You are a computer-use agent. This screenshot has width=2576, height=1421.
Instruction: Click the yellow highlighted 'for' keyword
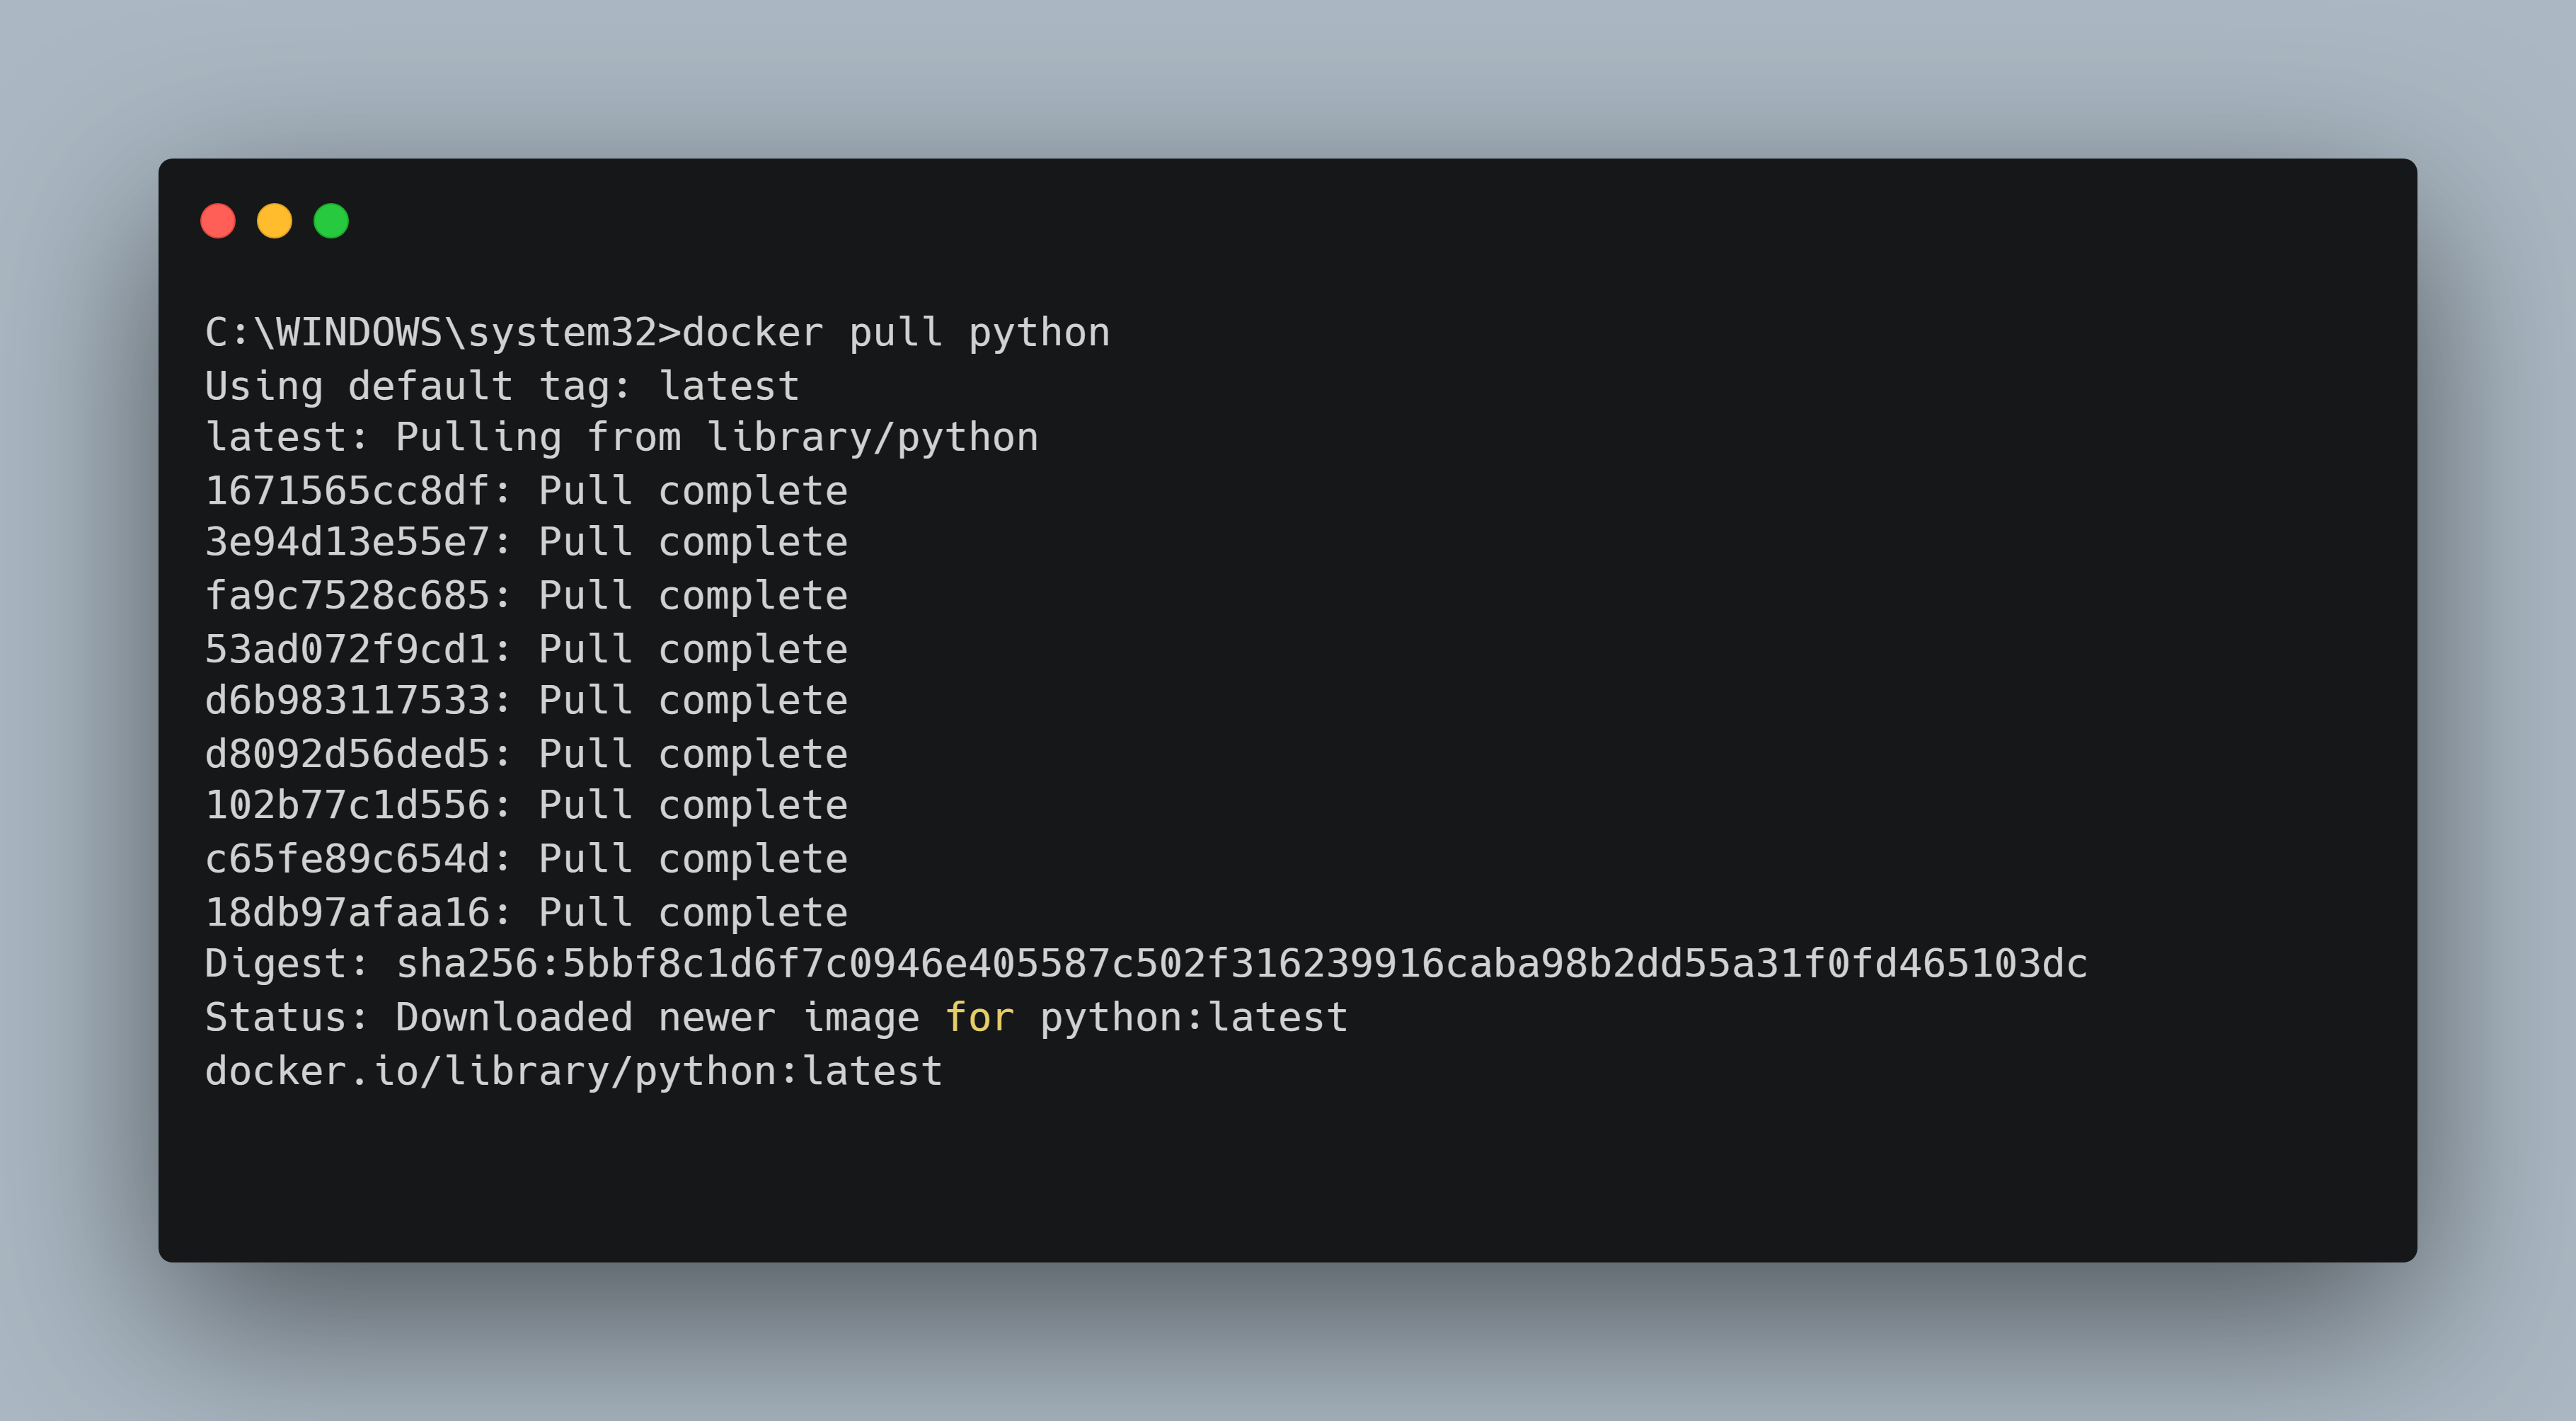coord(979,1018)
